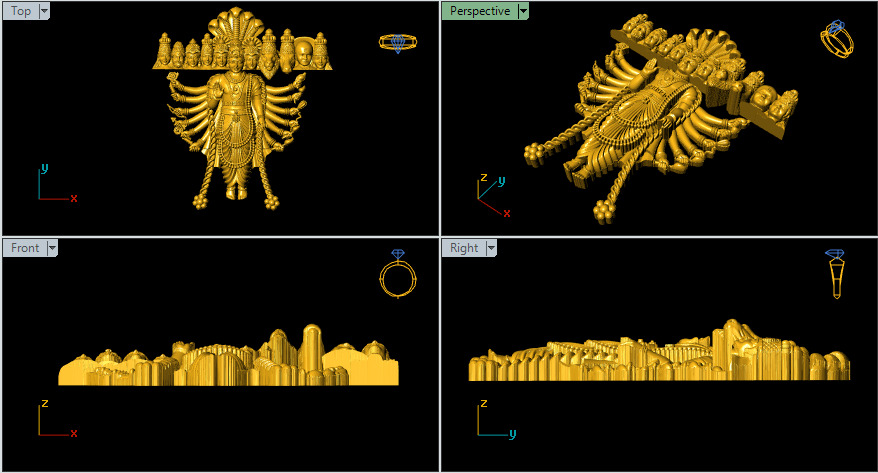Click the ring orientation icon in Top view
Viewport: 878px width, 473px height.
pyautogui.click(x=398, y=43)
